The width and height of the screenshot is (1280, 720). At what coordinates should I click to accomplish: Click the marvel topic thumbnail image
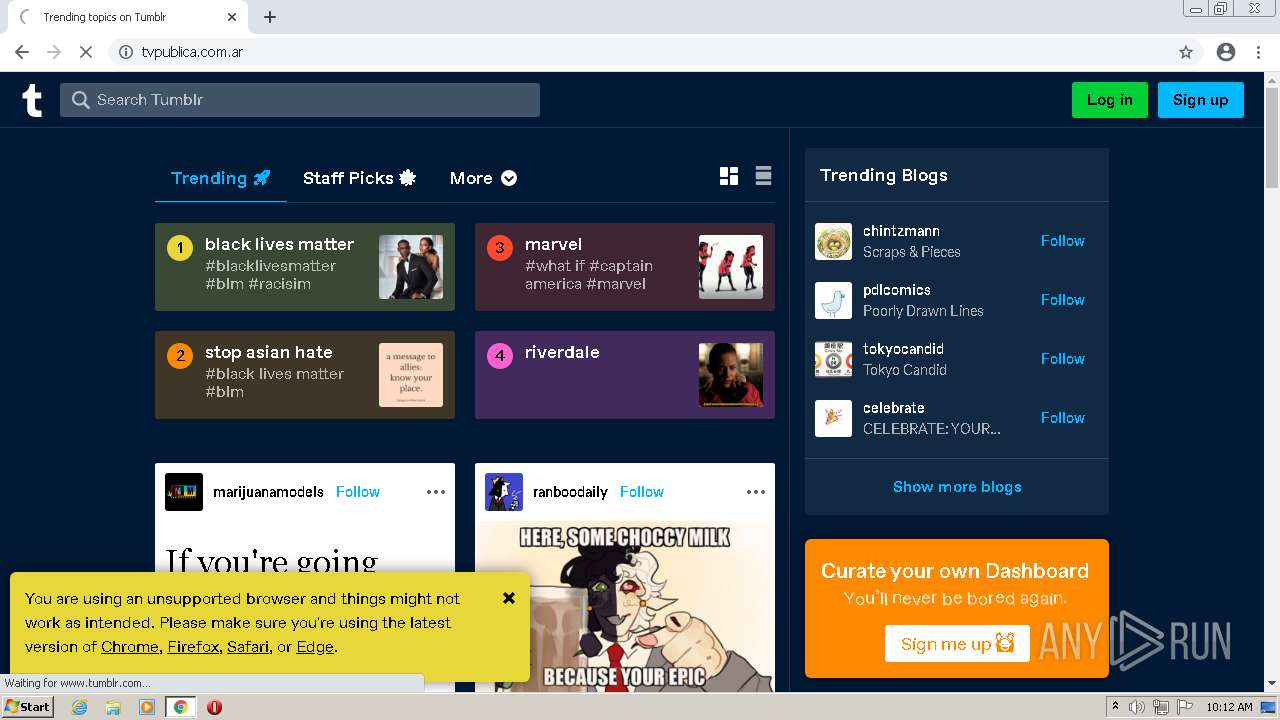731,267
